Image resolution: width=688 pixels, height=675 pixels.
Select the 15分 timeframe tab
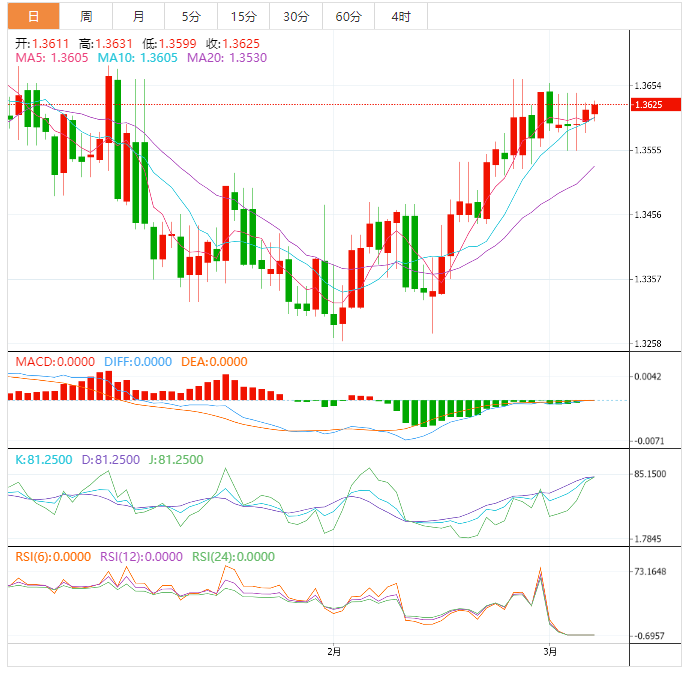tap(243, 16)
